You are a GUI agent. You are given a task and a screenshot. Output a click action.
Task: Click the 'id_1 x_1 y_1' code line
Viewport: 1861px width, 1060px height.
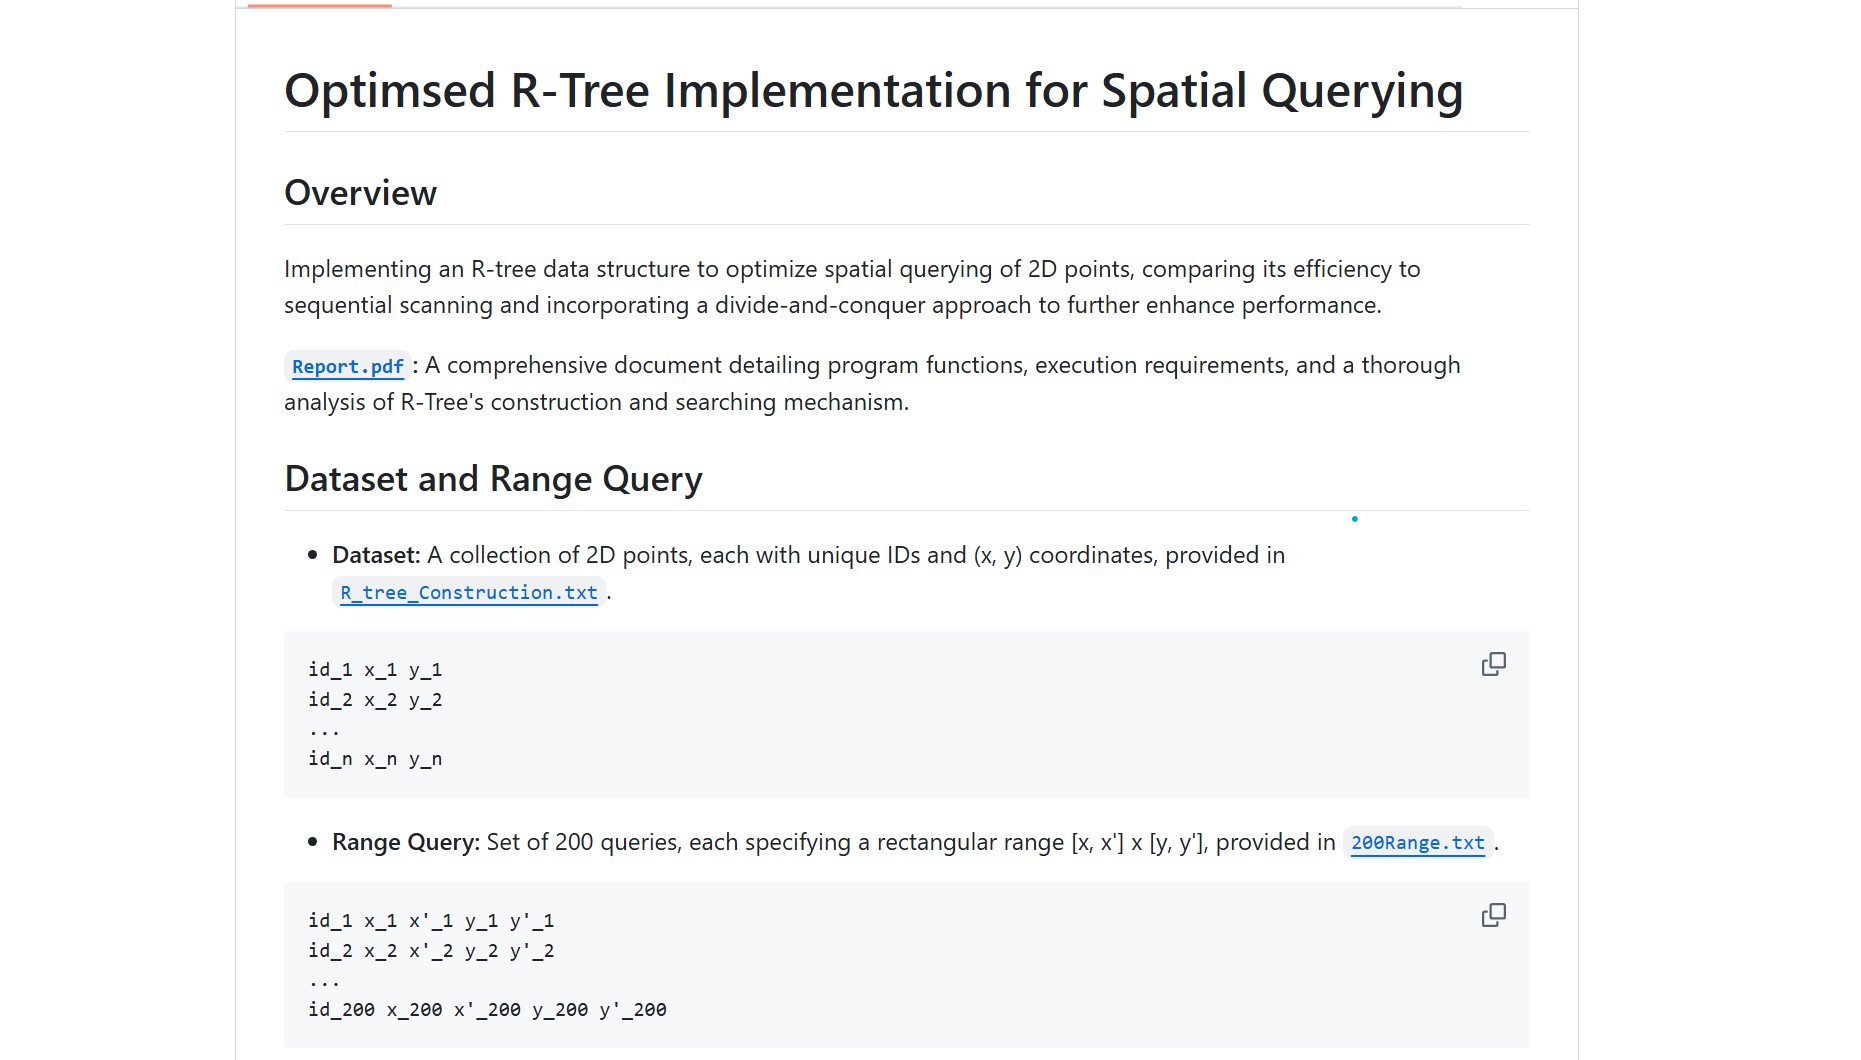coord(375,670)
